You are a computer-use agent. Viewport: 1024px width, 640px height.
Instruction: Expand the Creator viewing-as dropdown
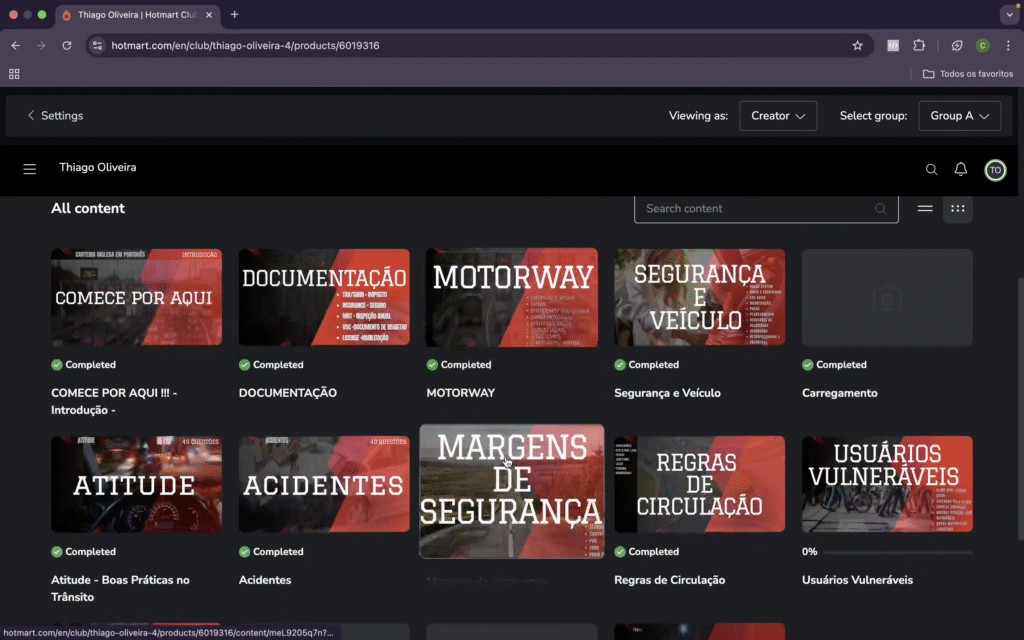(778, 116)
